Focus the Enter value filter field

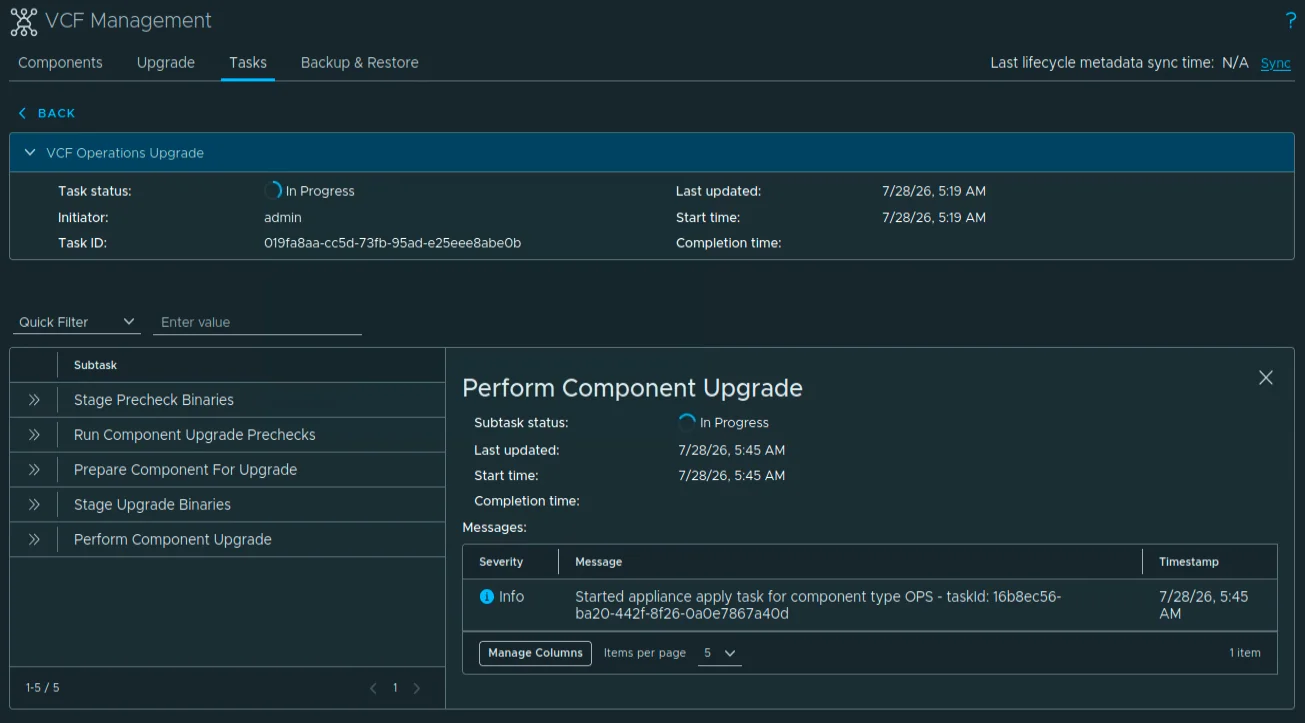click(x=257, y=322)
